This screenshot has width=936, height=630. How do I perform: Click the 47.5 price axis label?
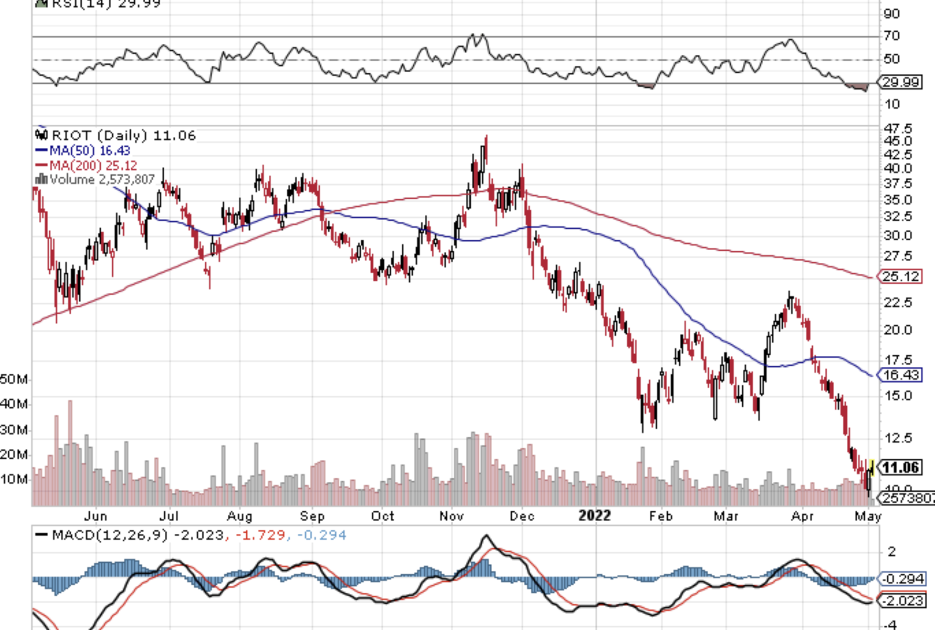tap(897, 129)
